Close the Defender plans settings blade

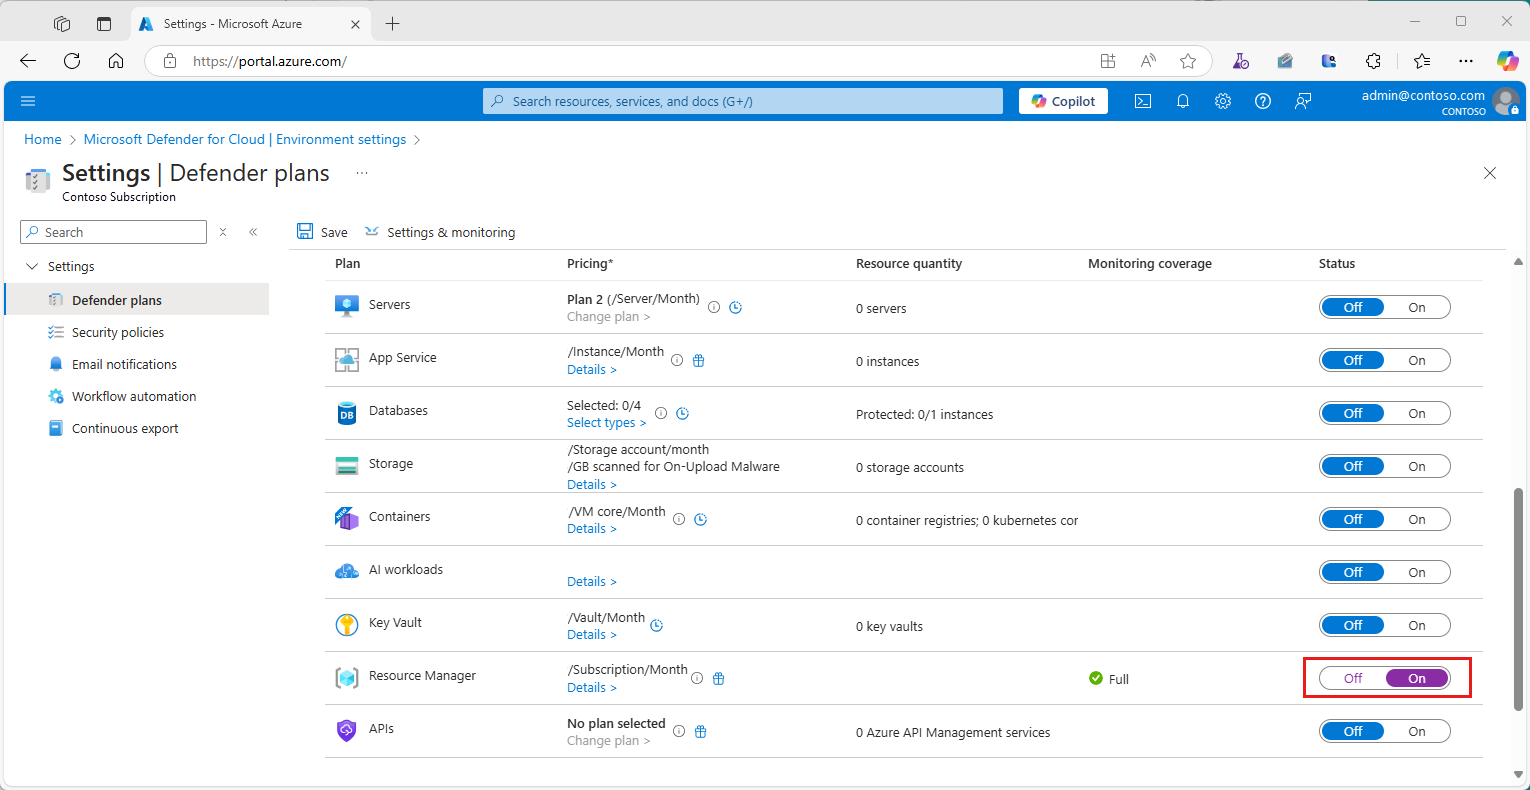(1490, 173)
